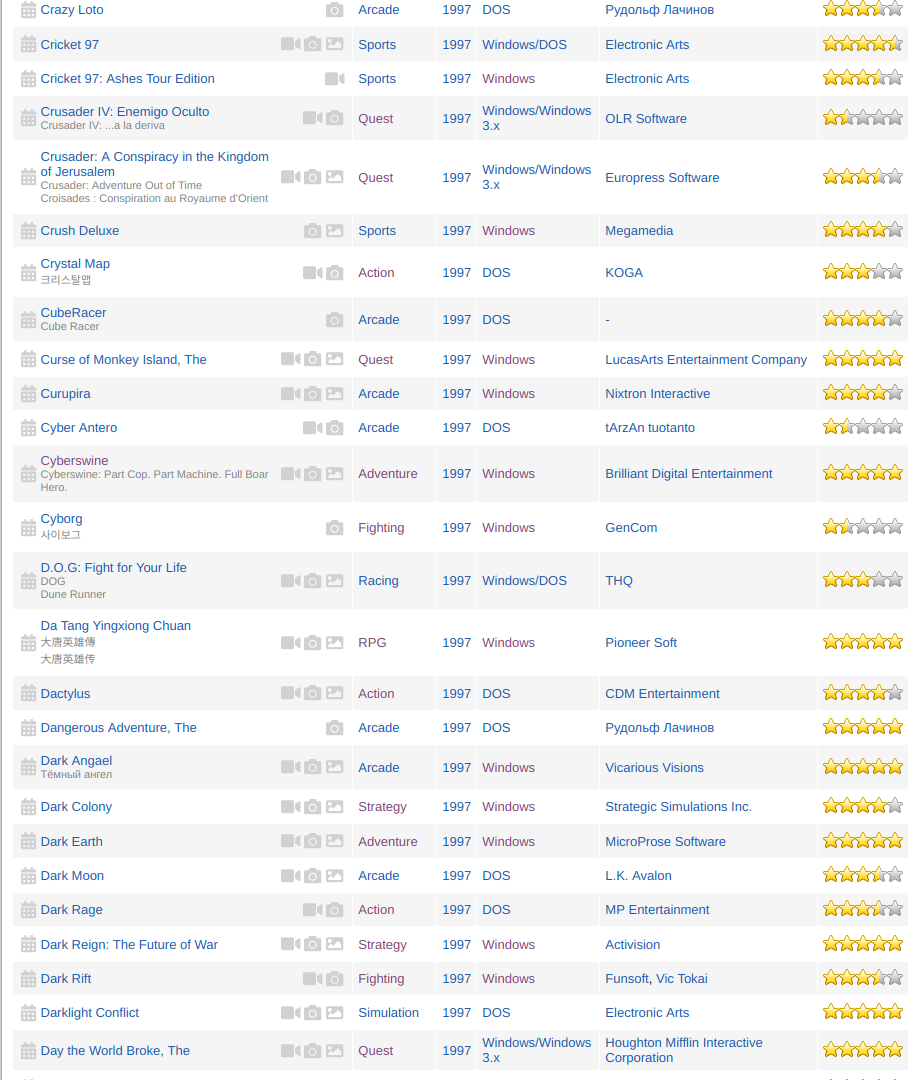This screenshot has height=1080, width=910.
Task: Click the Crusader: A Conspiracy in the Kingdom title
Action: coord(154,164)
